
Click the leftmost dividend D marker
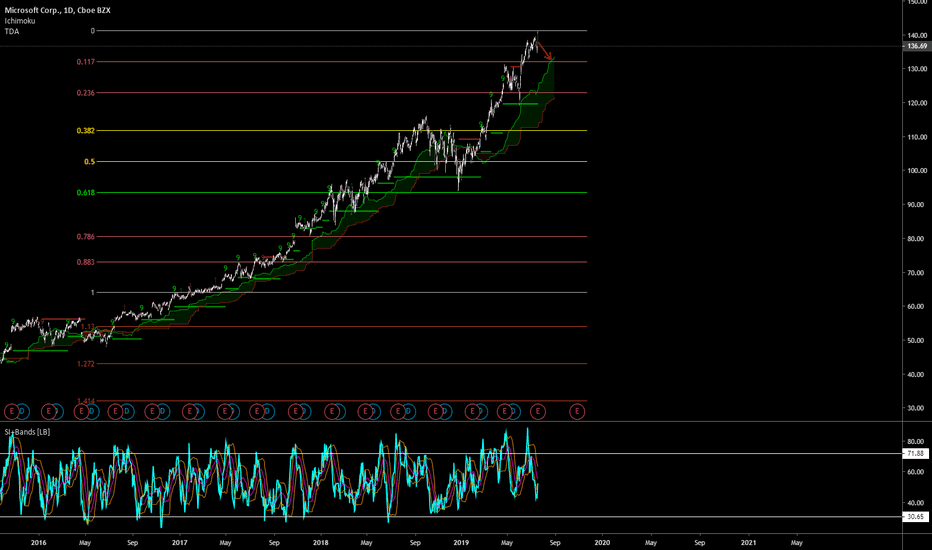click(x=23, y=411)
